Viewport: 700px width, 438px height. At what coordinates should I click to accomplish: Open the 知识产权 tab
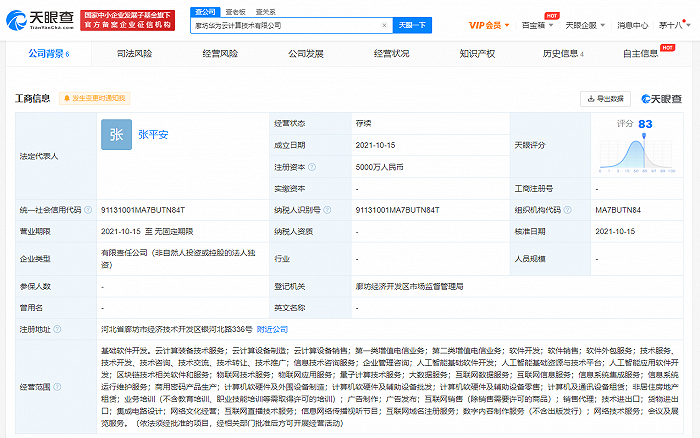[x=479, y=53]
